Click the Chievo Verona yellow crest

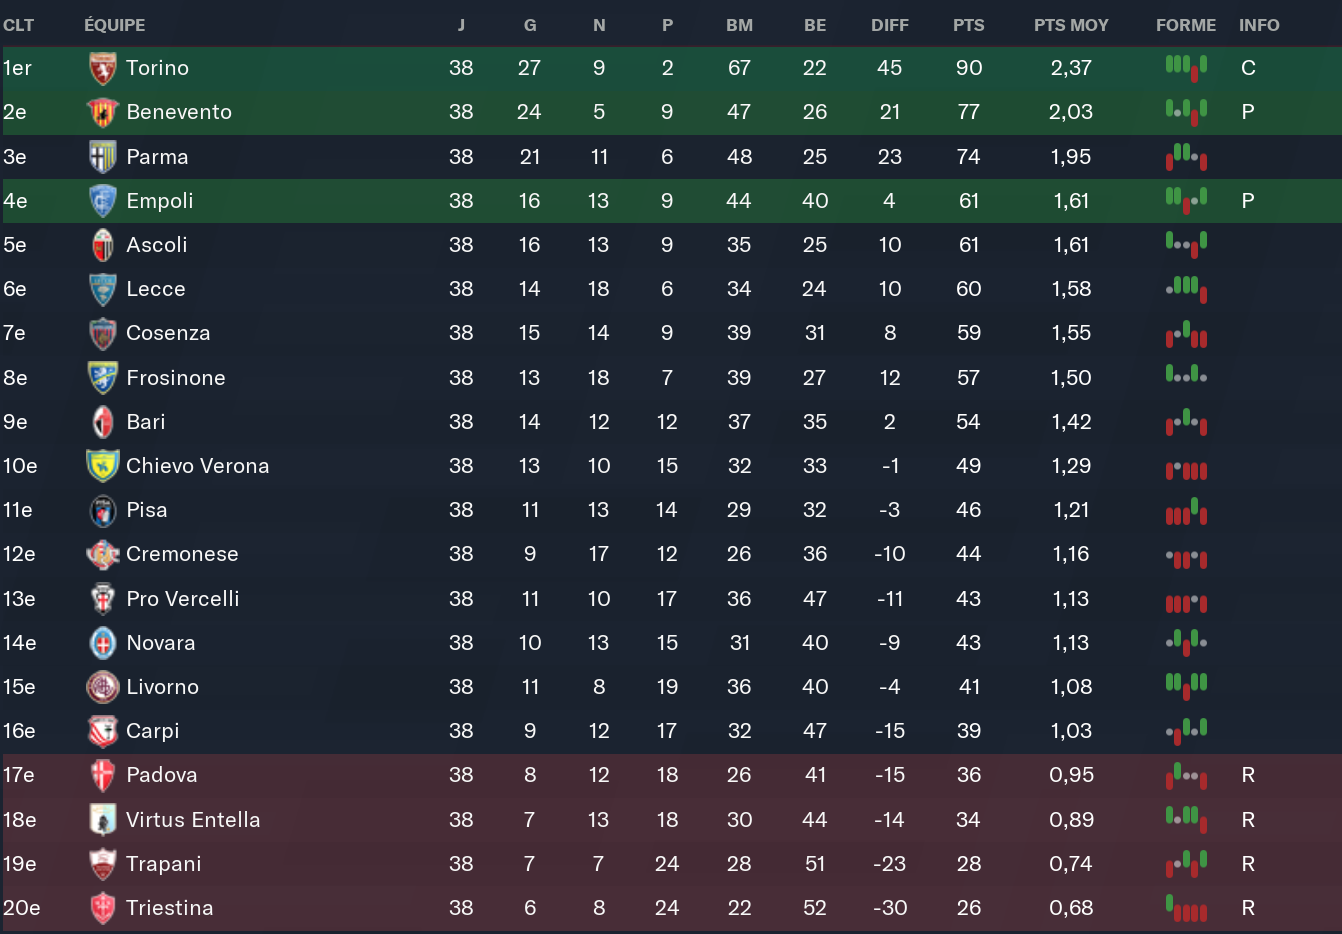(x=102, y=466)
